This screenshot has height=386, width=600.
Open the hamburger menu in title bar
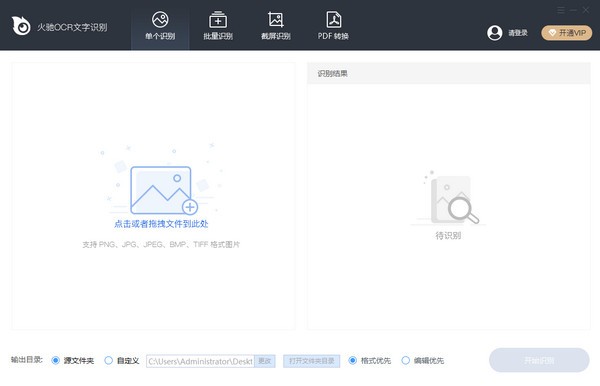561,10
